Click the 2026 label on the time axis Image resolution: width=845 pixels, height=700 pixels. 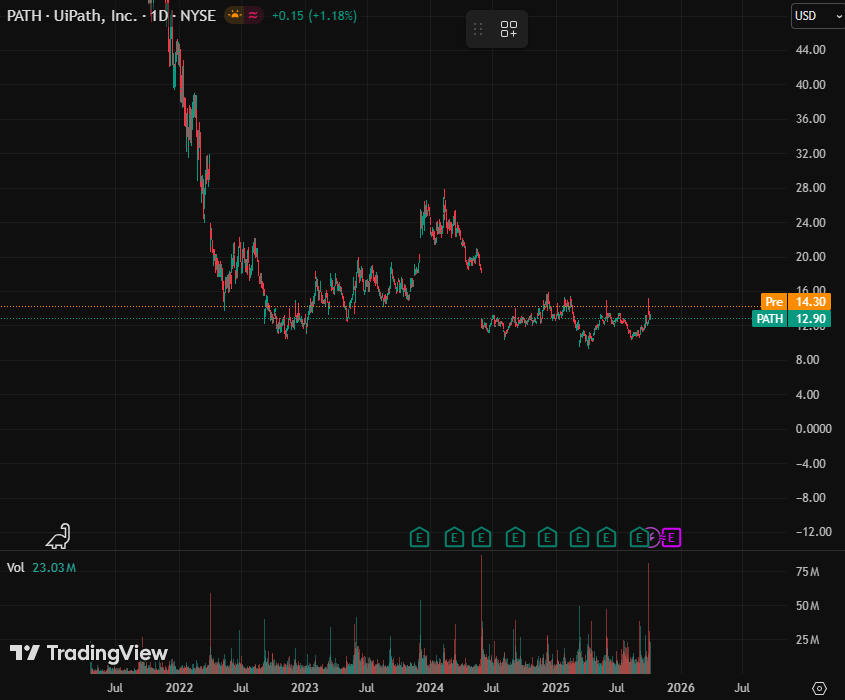681,688
